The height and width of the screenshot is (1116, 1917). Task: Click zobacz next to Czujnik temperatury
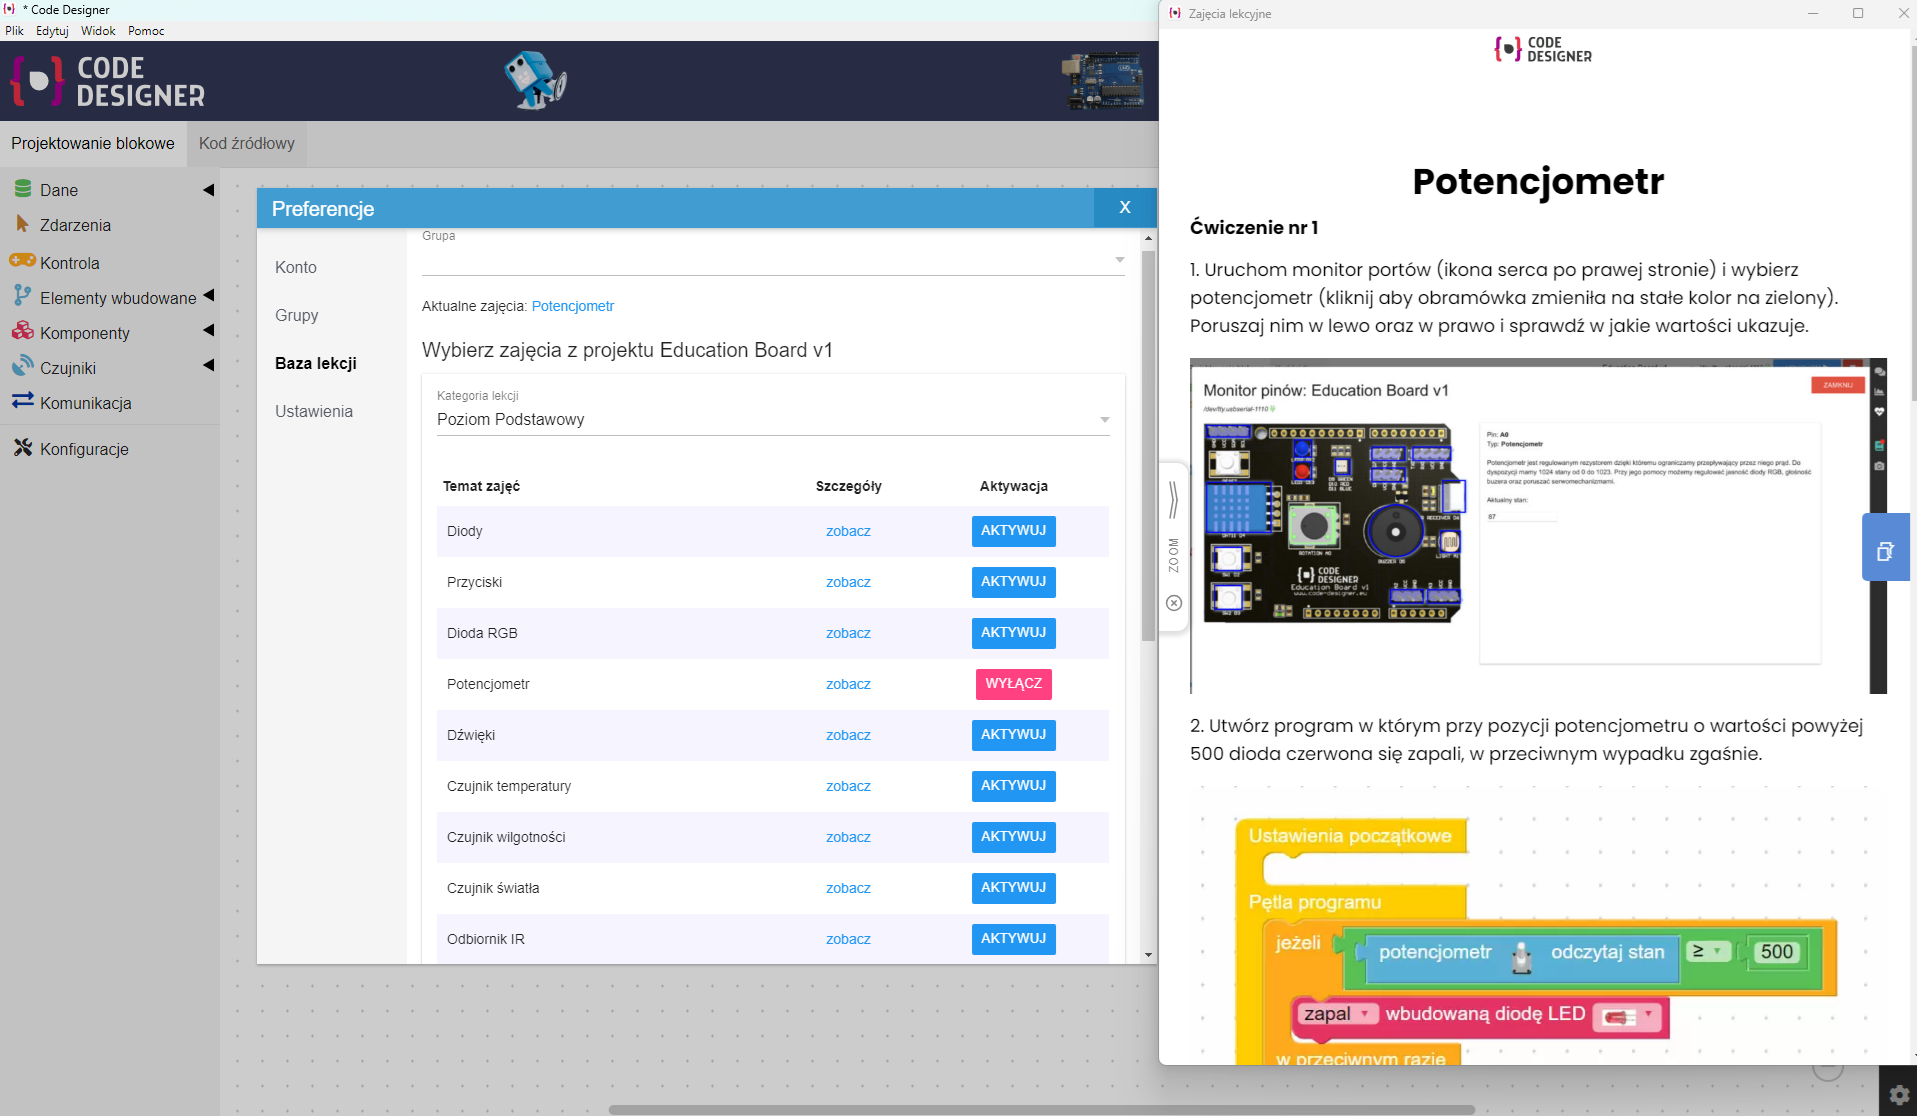pos(847,786)
